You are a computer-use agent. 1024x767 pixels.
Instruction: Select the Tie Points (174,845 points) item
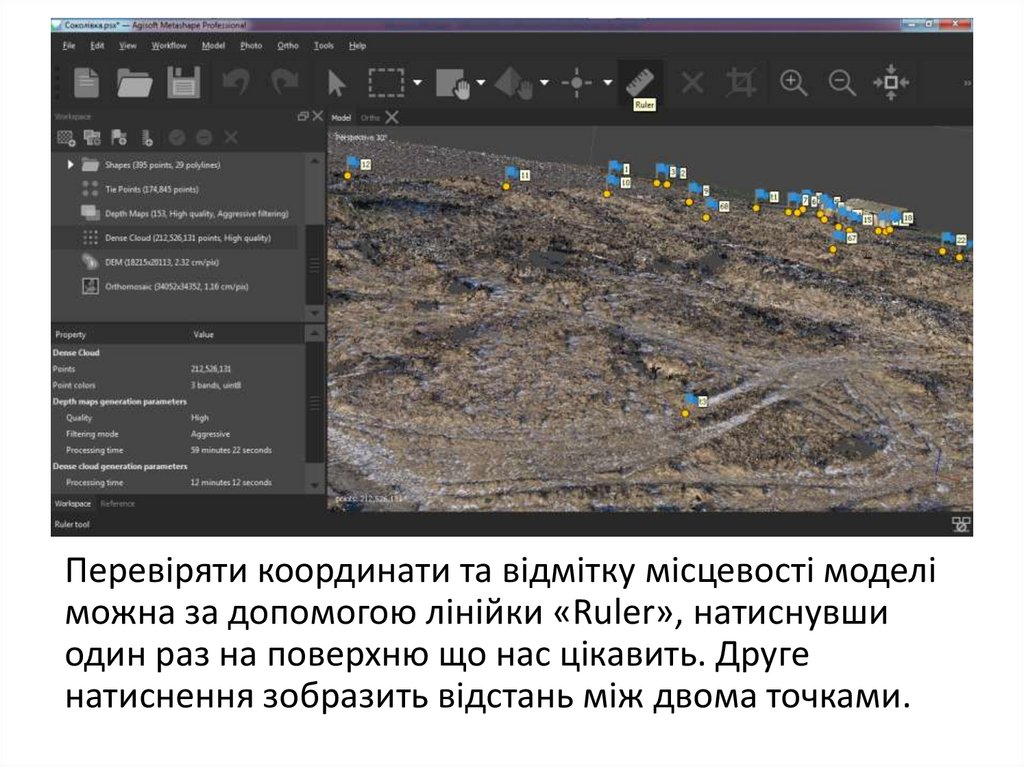pos(152,189)
